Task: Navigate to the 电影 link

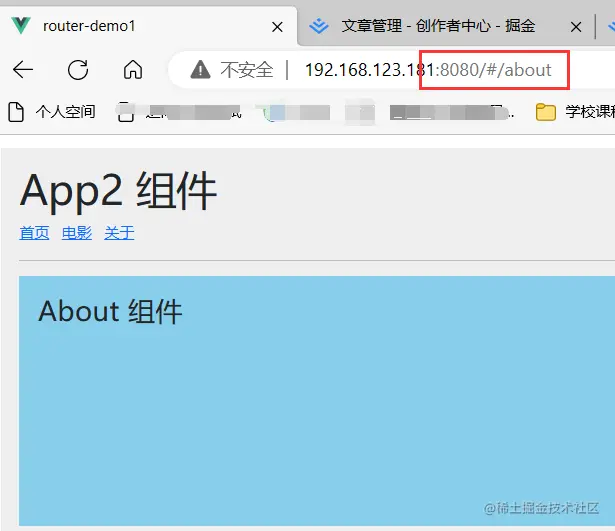Action: 77,233
